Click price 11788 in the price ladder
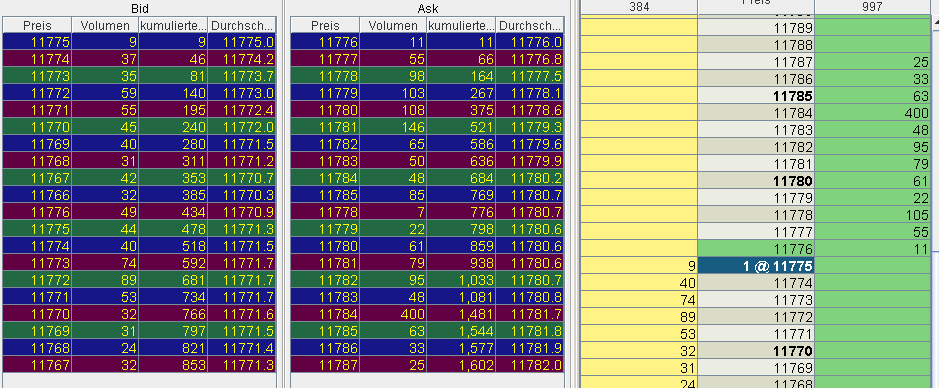The width and height of the screenshot is (939, 388). pyautogui.click(x=756, y=45)
